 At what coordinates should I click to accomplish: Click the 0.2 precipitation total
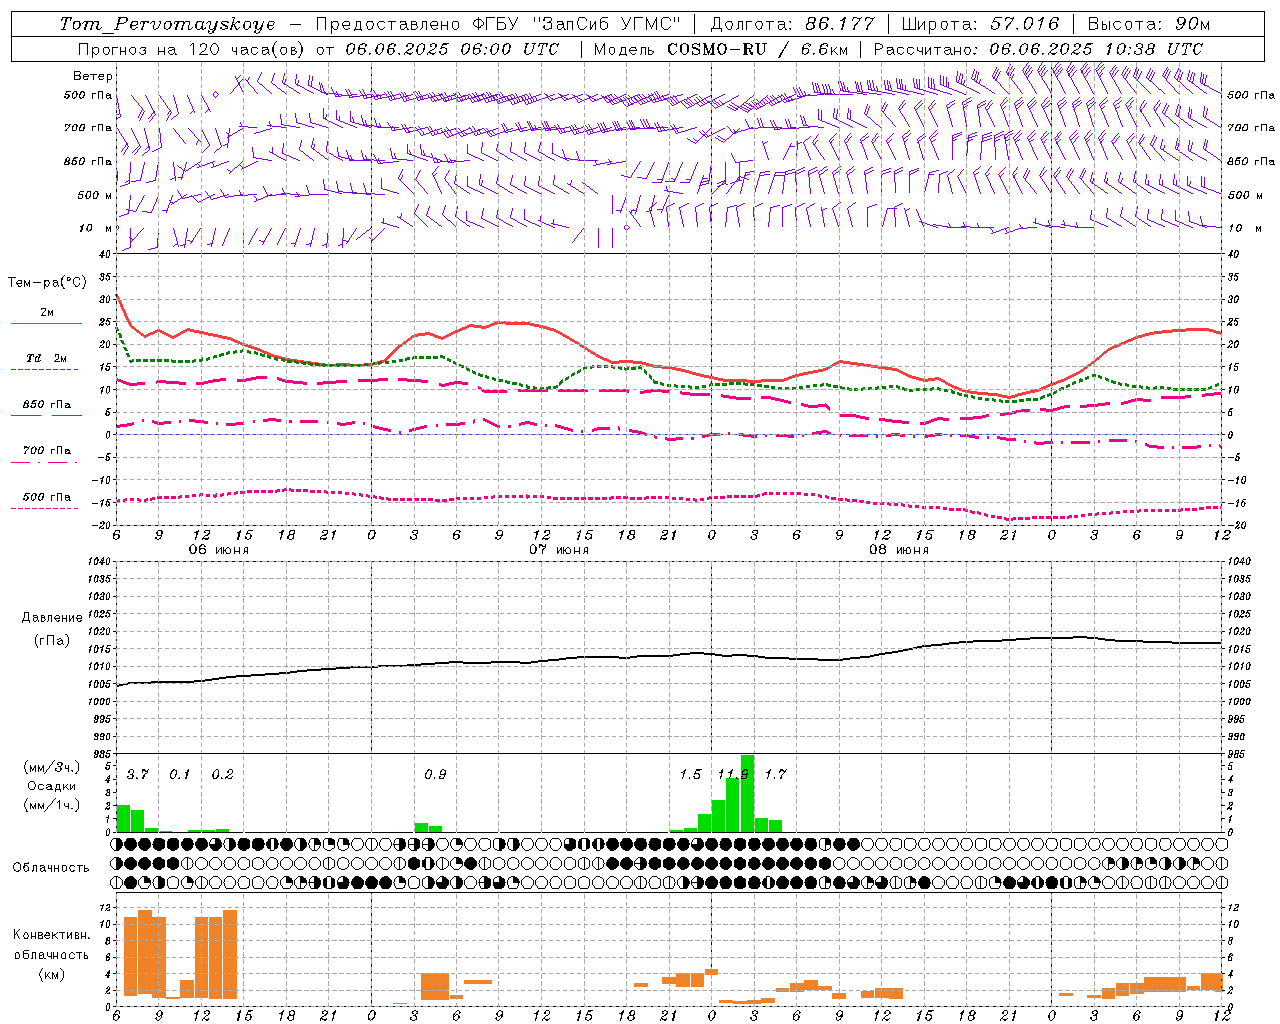(x=222, y=774)
